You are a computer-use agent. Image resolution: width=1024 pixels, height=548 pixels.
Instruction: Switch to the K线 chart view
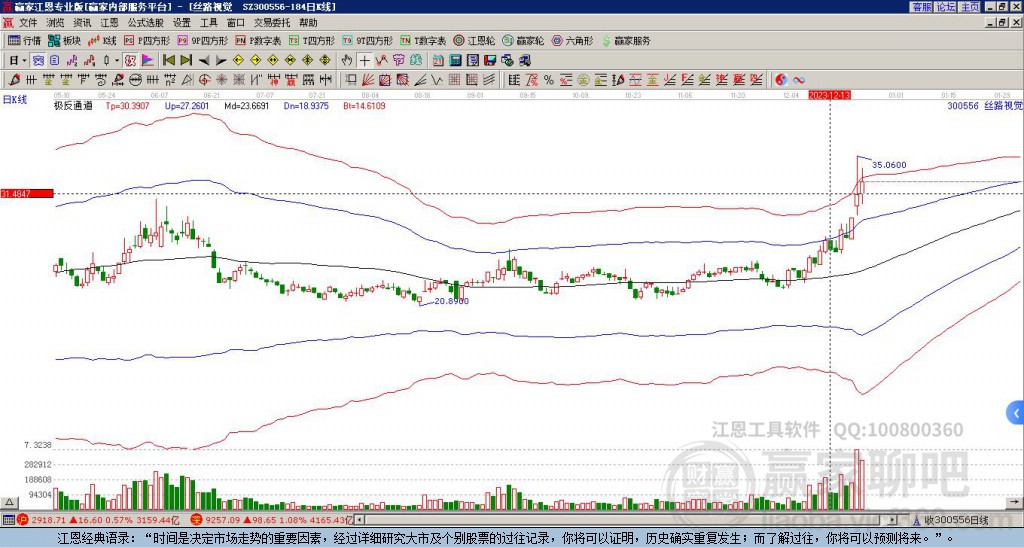tap(103, 40)
